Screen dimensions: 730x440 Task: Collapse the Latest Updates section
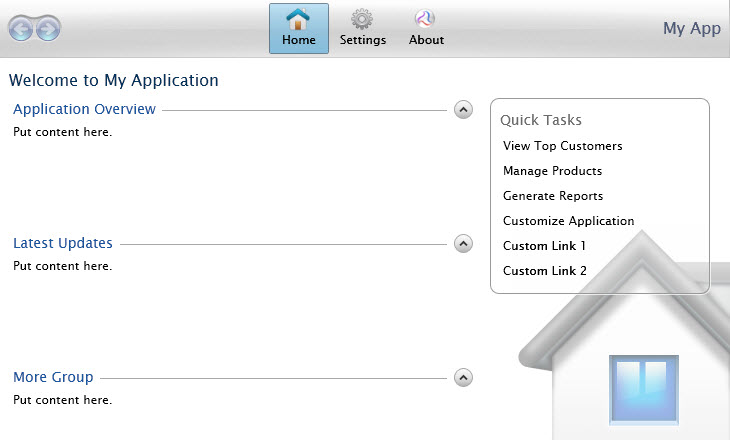pos(463,244)
